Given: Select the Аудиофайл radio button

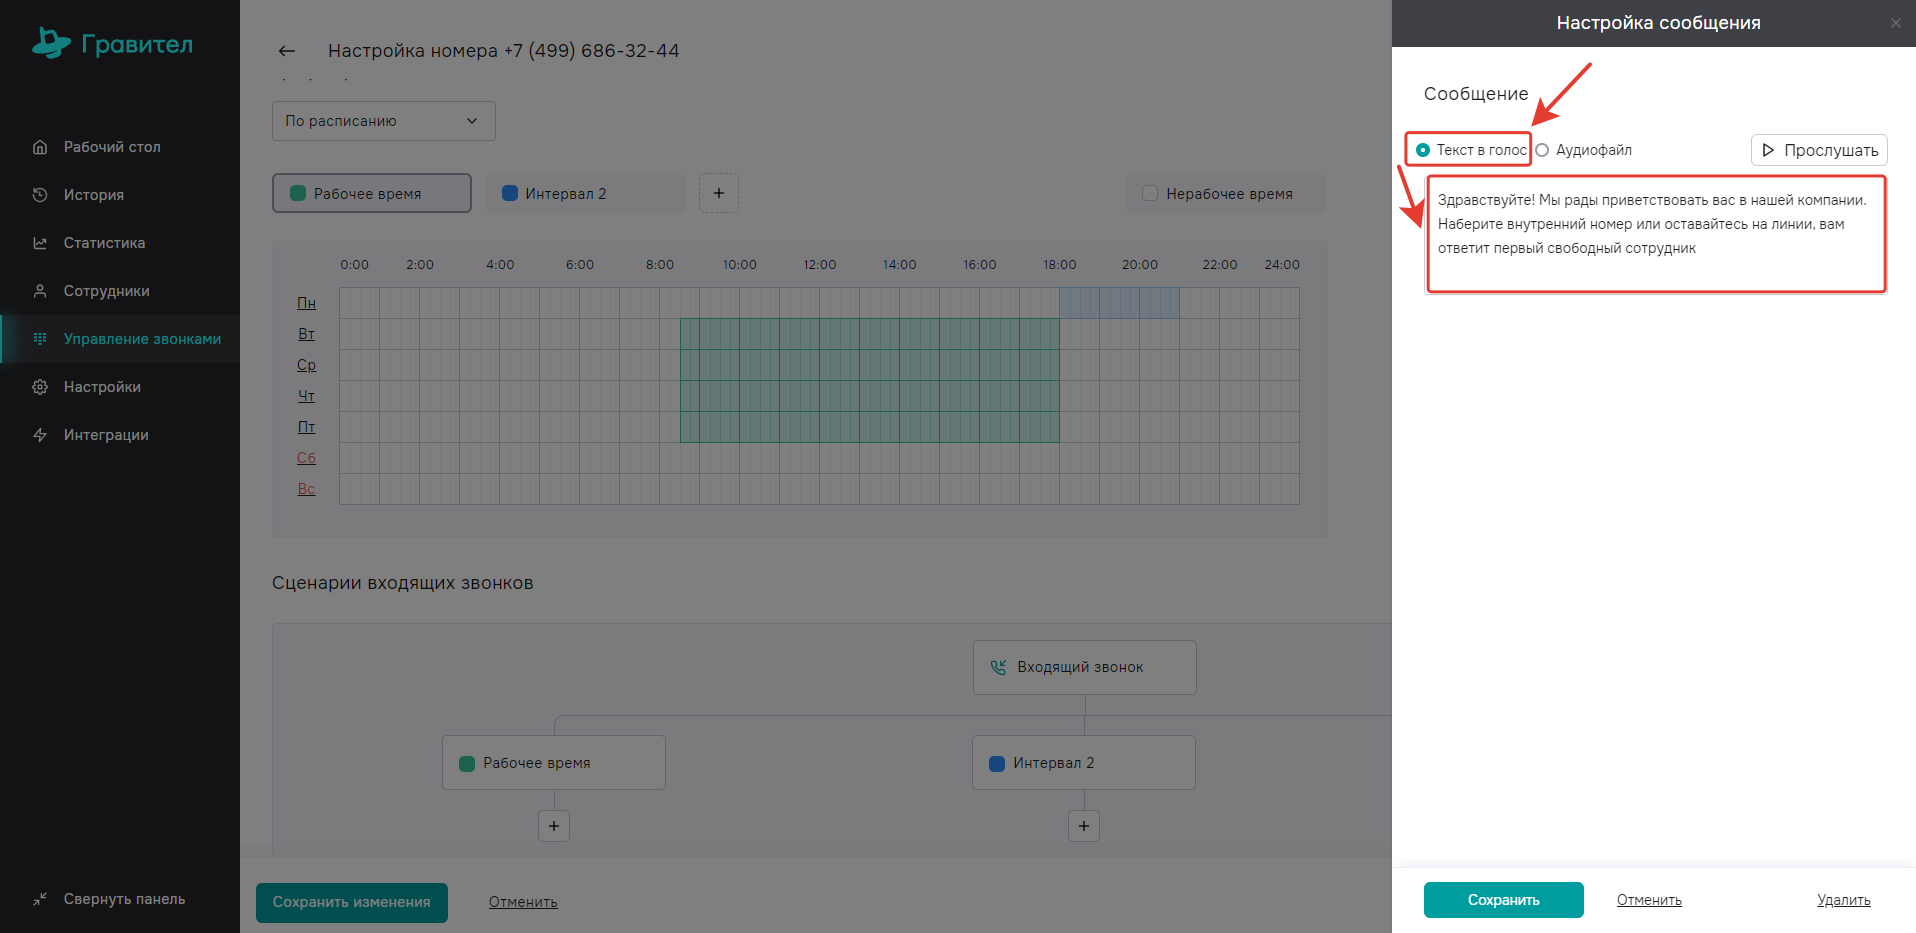Looking at the screenshot, I should click(x=1542, y=150).
